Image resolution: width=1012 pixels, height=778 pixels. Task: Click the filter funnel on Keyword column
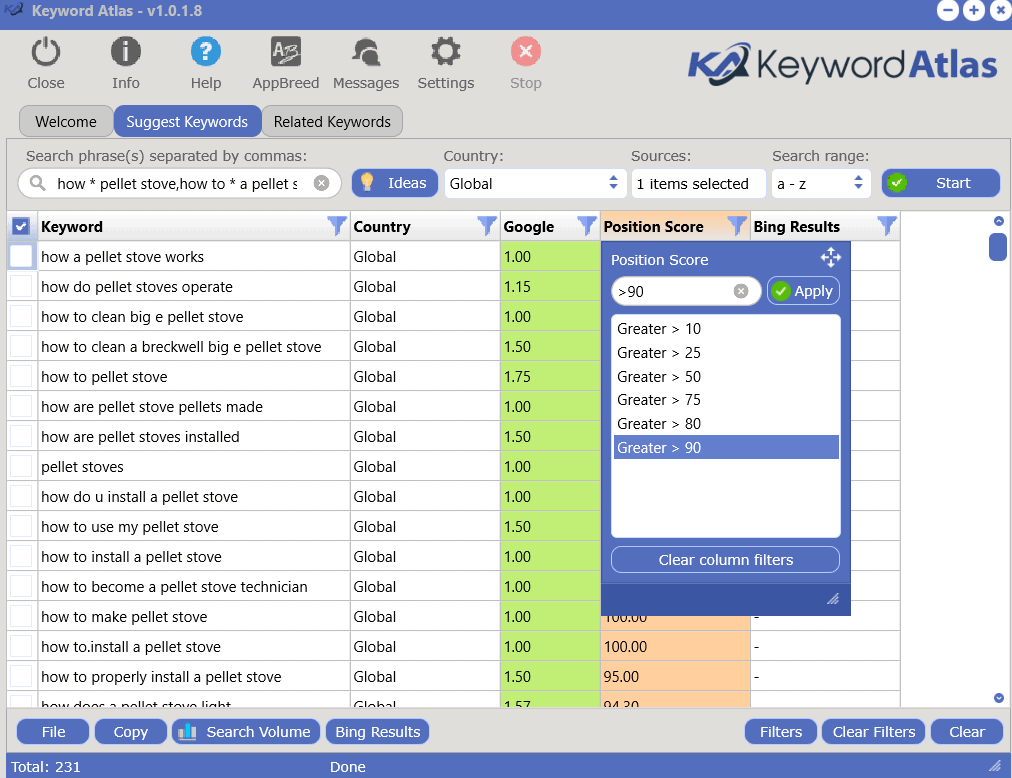click(x=337, y=227)
